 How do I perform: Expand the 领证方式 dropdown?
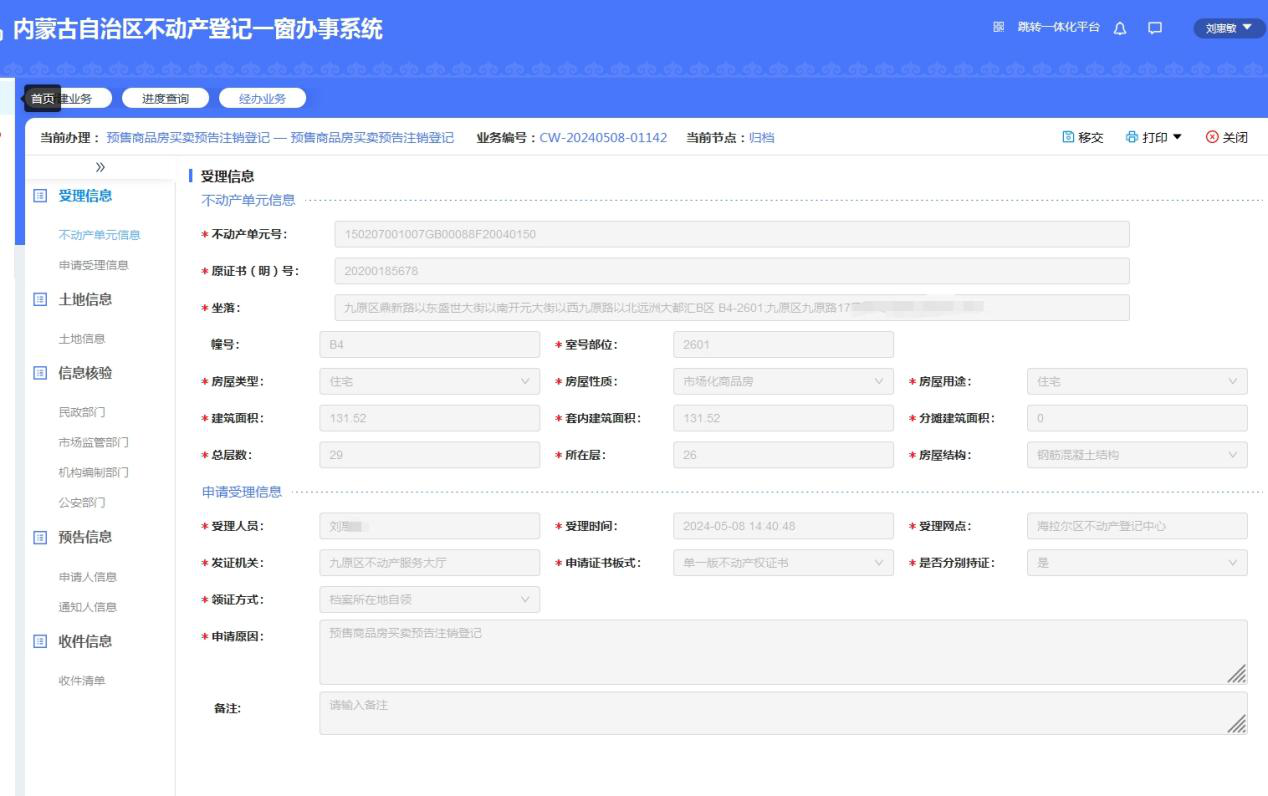pyautogui.click(x=429, y=599)
